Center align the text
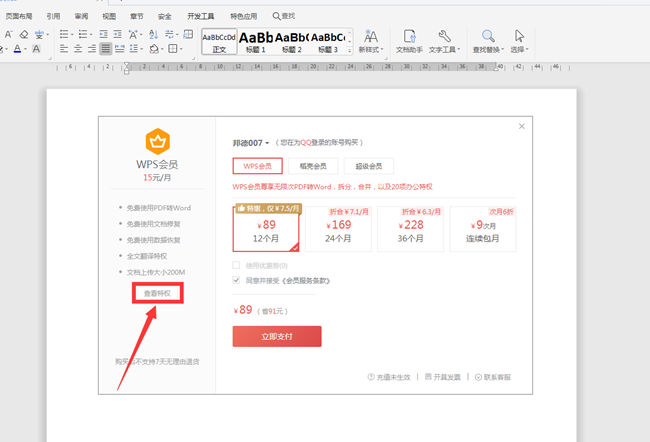The height and width of the screenshot is (442, 650). 78,49
